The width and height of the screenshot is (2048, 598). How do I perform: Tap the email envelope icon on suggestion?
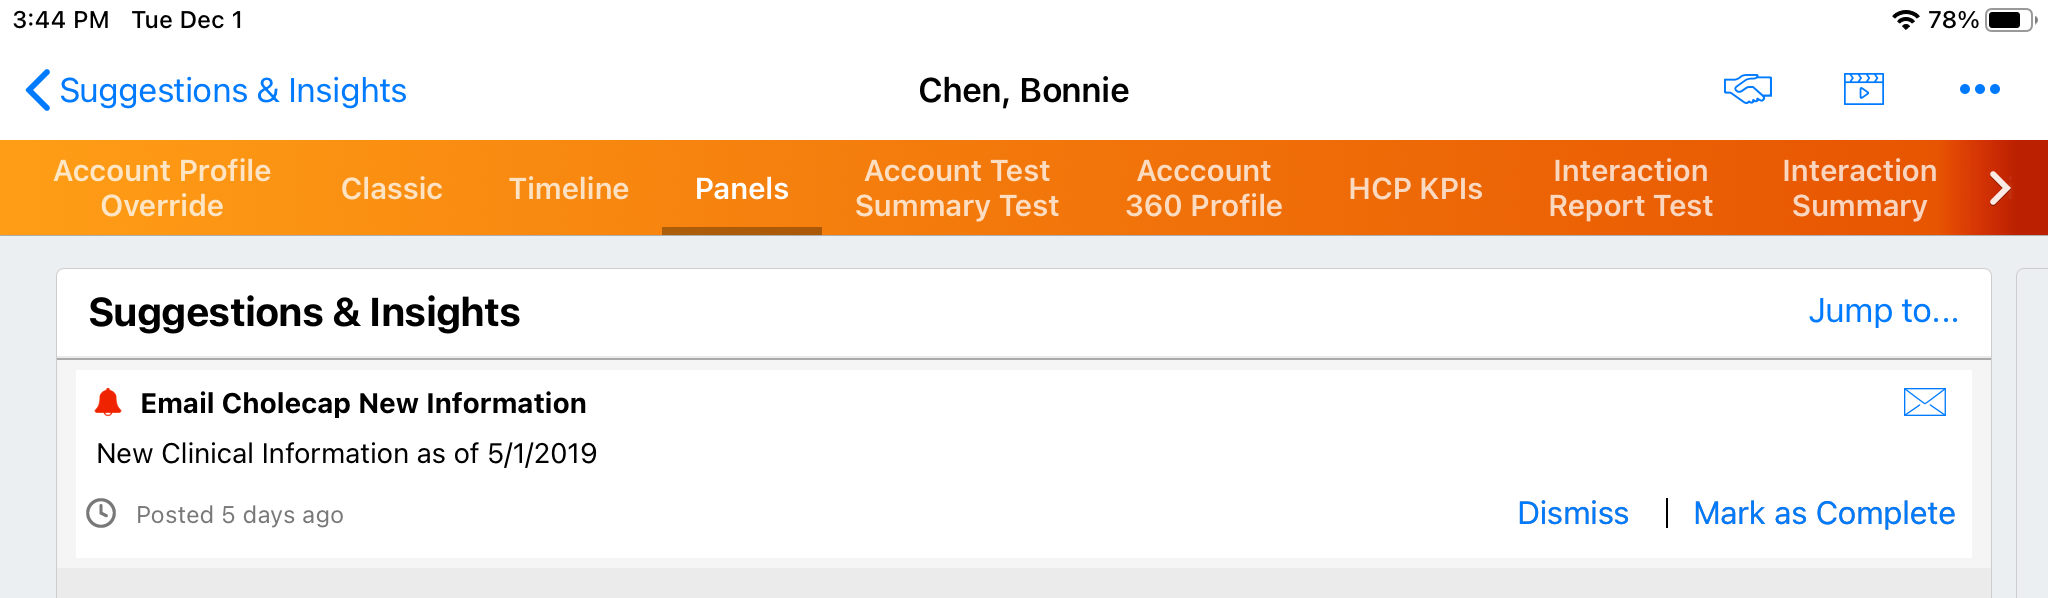tap(1924, 402)
